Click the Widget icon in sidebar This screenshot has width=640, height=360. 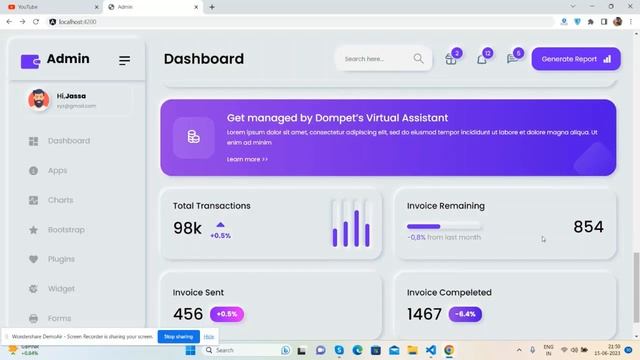coord(33,289)
